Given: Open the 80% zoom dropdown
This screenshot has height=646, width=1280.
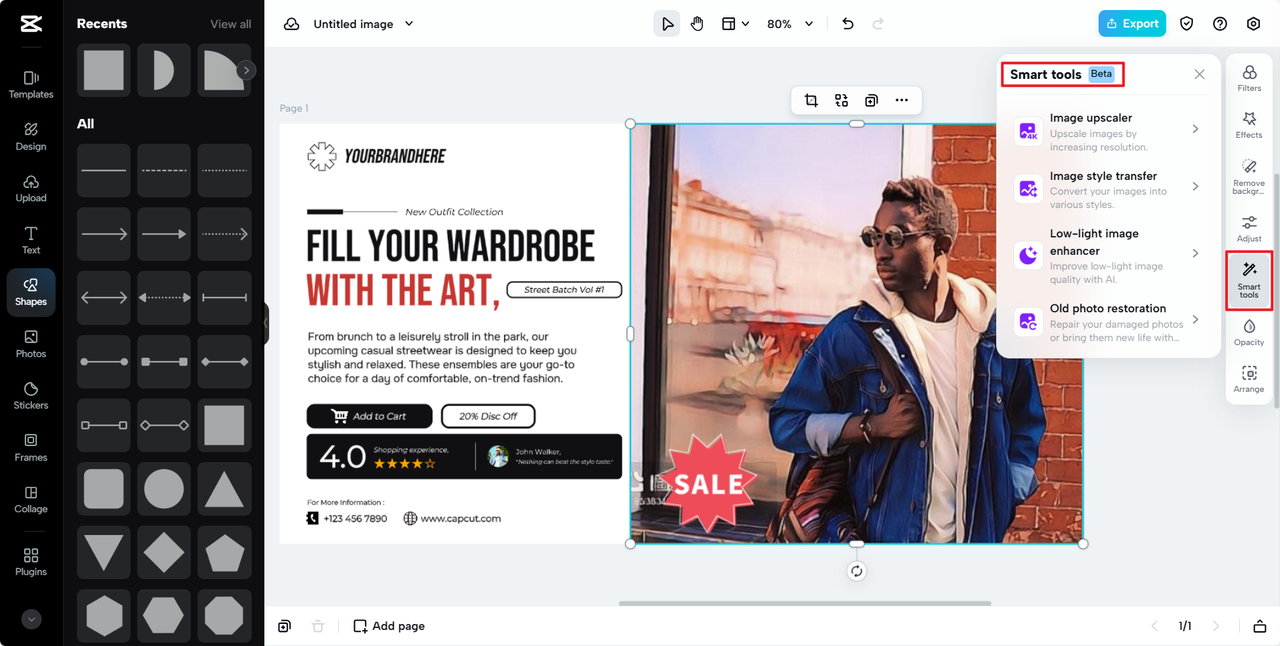Looking at the screenshot, I should (x=790, y=24).
